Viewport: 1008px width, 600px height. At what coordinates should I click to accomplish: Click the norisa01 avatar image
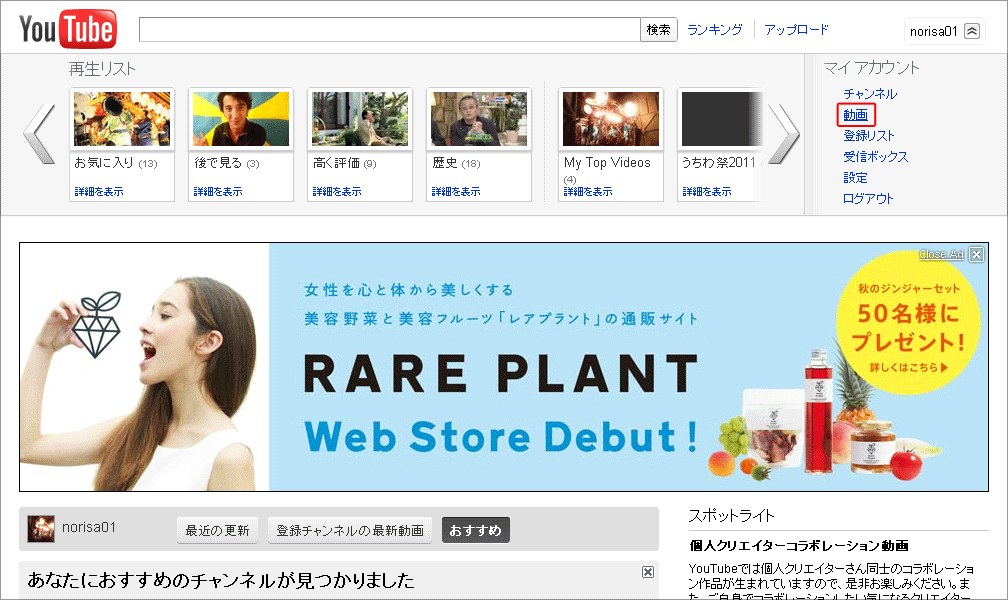pyautogui.click(x=41, y=529)
